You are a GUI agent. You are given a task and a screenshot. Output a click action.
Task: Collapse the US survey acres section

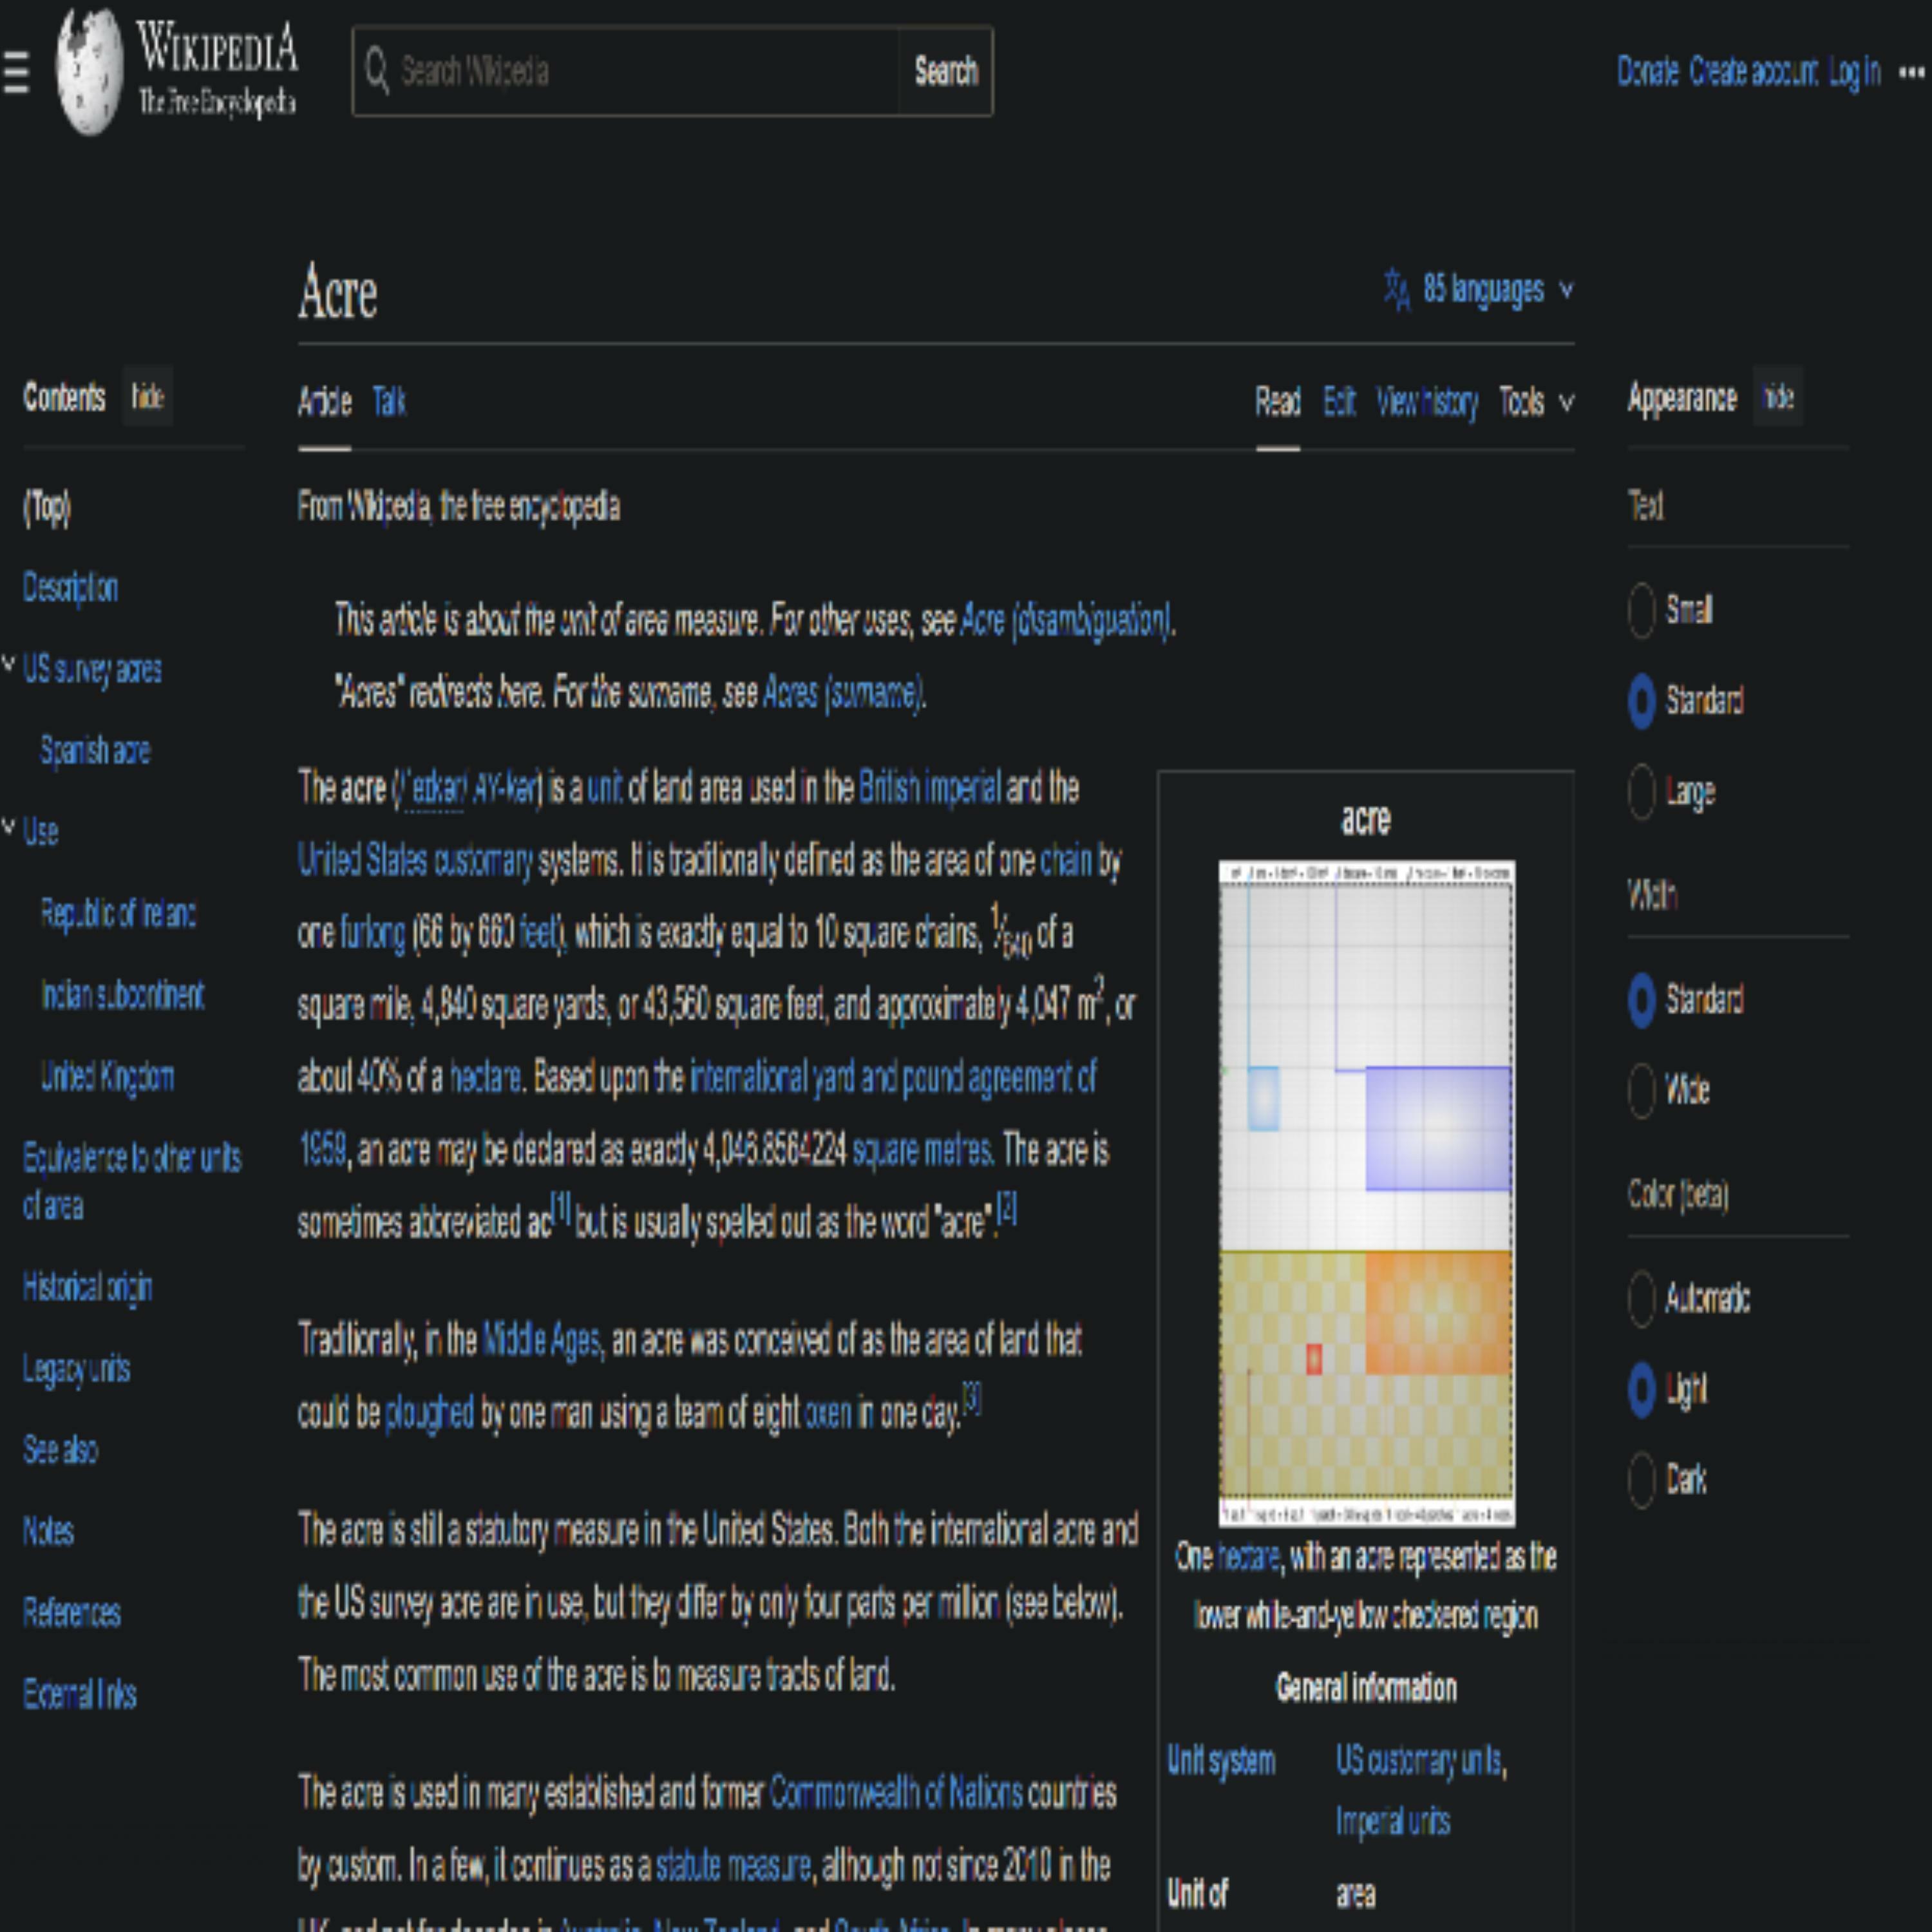point(9,665)
